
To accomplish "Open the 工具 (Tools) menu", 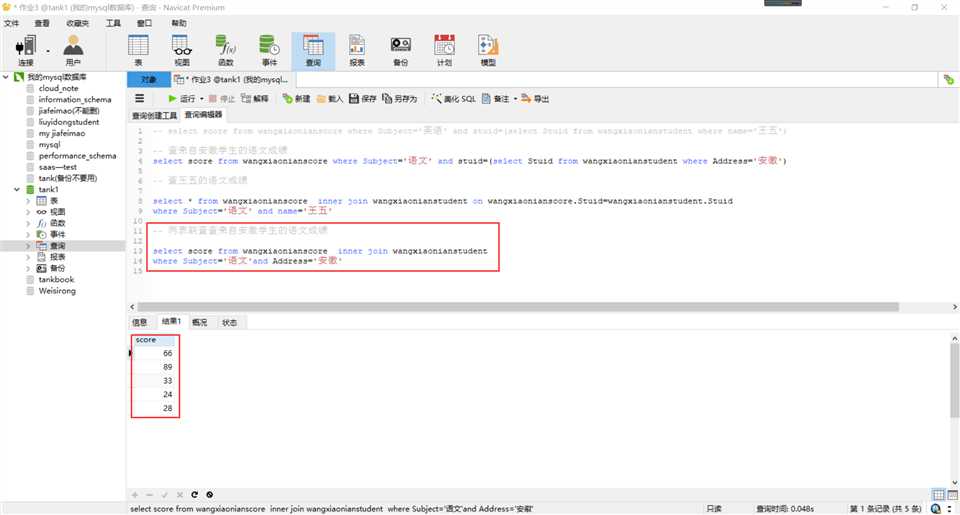I will tap(113, 23).
